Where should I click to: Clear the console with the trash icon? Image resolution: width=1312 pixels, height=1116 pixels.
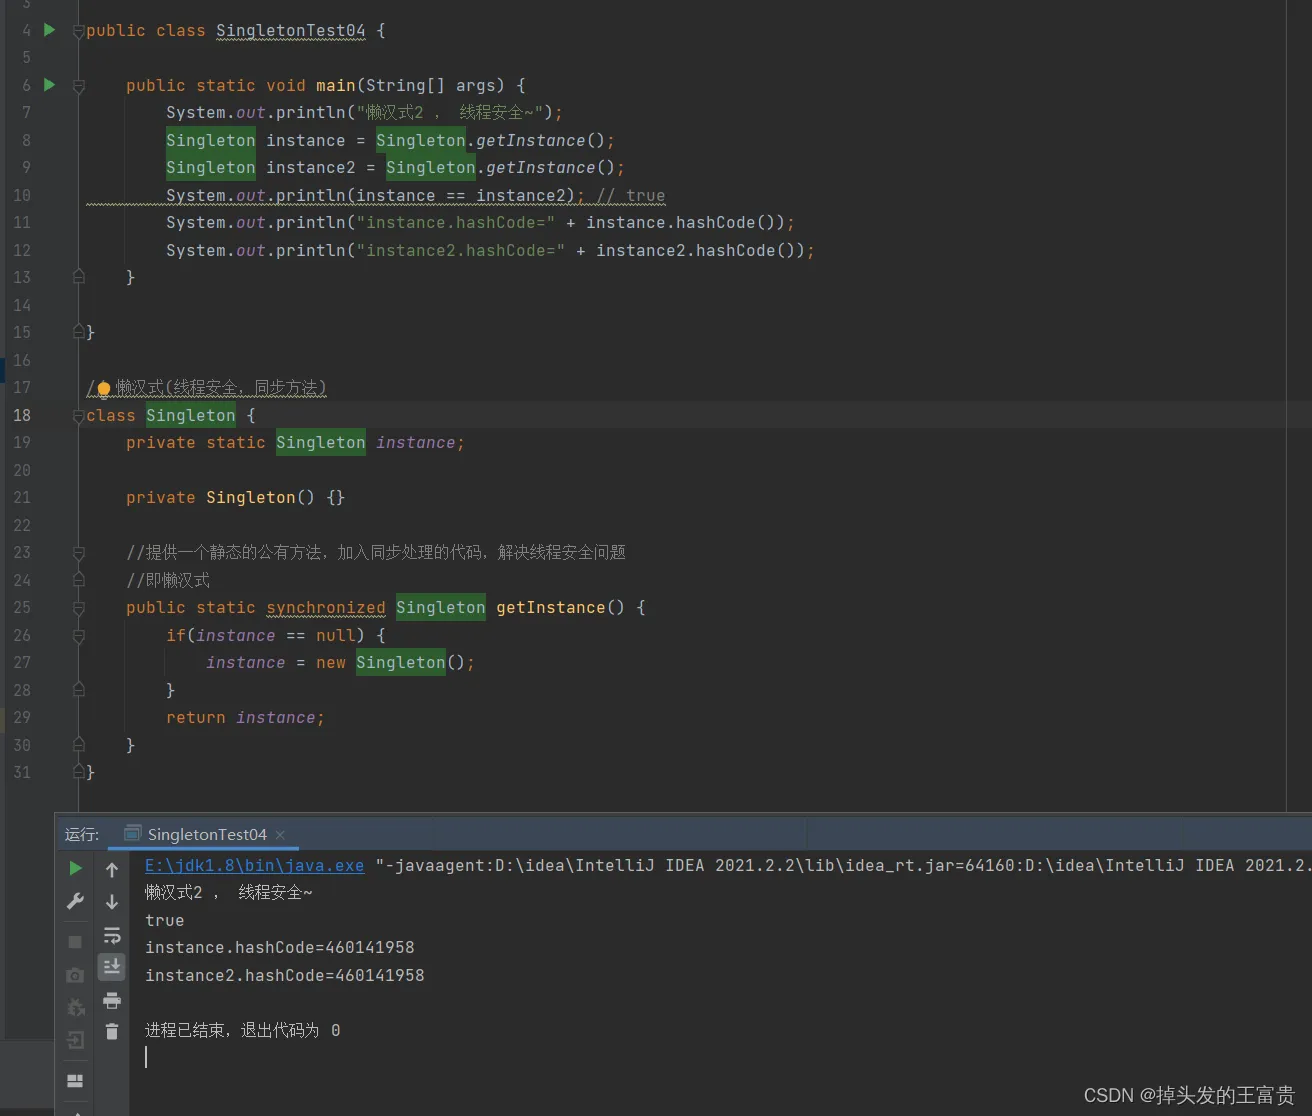[112, 1031]
